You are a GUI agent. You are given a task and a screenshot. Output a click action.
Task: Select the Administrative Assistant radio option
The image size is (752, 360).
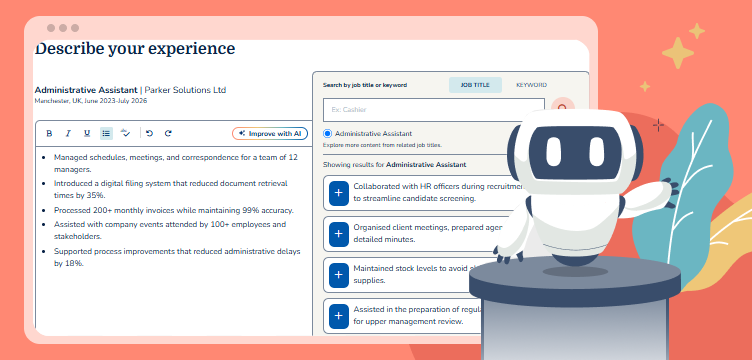click(328, 134)
